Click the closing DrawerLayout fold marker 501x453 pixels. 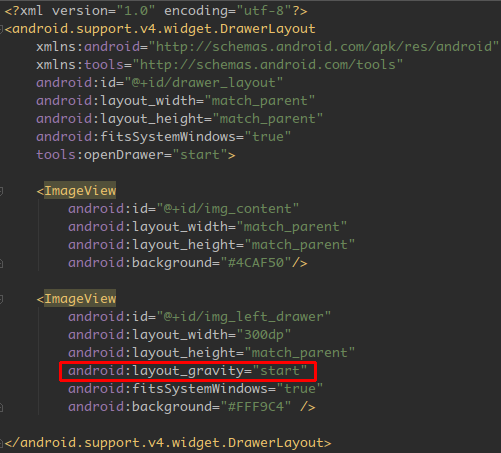1,443
